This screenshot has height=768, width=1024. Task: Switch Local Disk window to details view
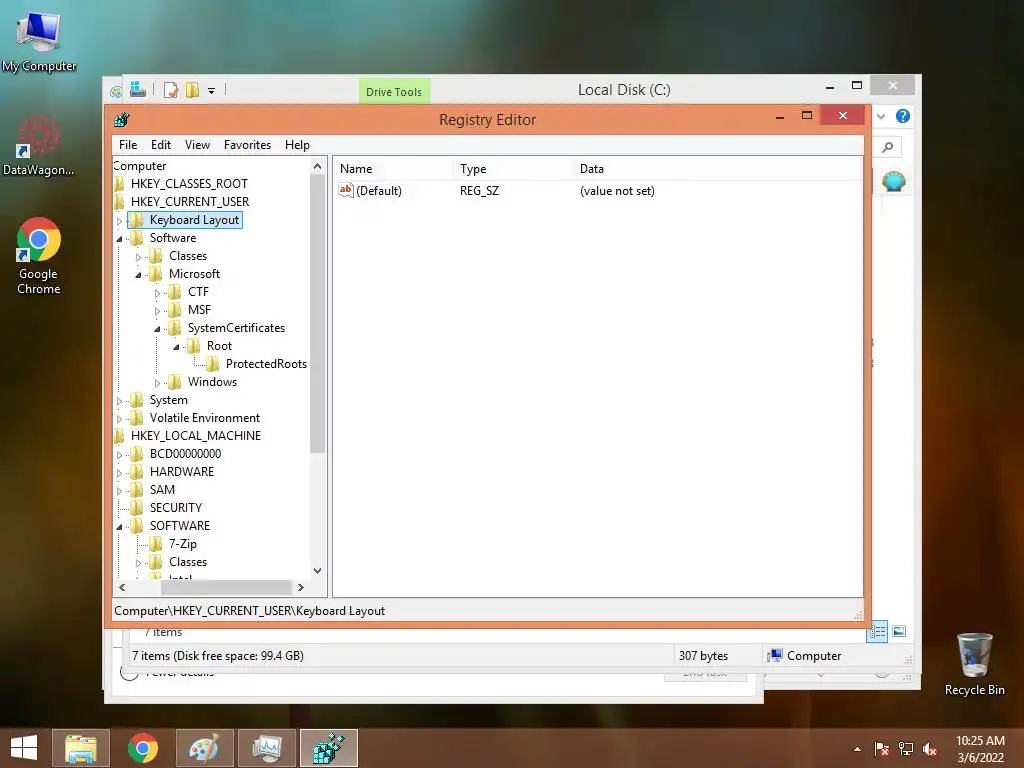pyautogui.click(x=877, y=631)
